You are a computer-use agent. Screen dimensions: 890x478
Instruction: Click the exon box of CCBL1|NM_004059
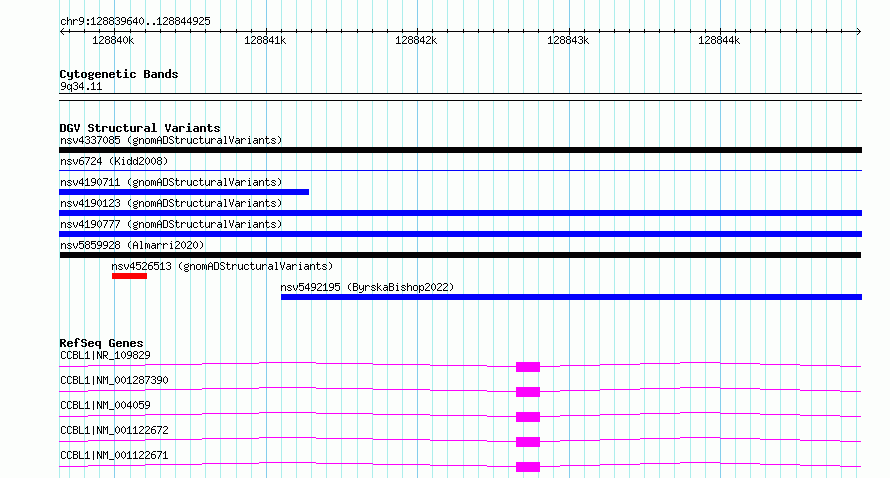pos(528,417)
